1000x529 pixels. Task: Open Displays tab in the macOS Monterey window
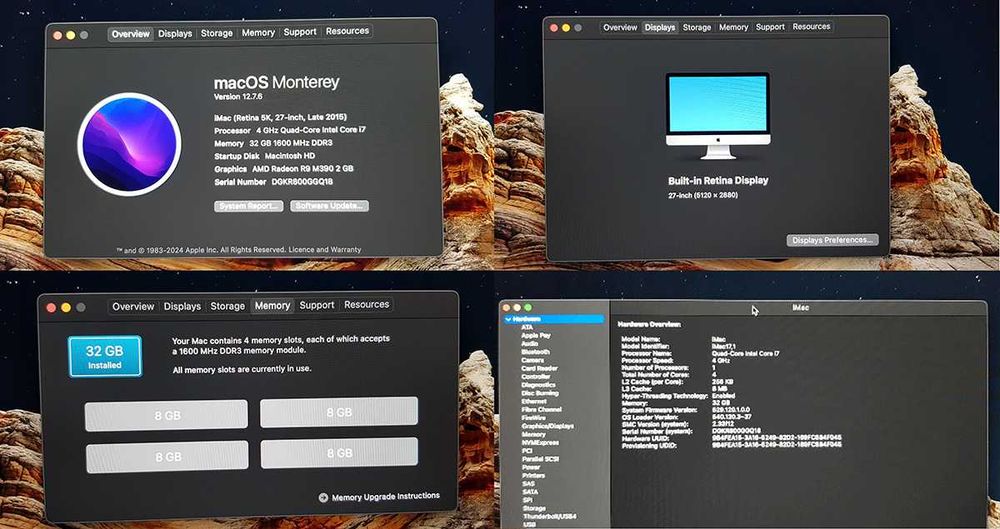click(x=175, y=33)
